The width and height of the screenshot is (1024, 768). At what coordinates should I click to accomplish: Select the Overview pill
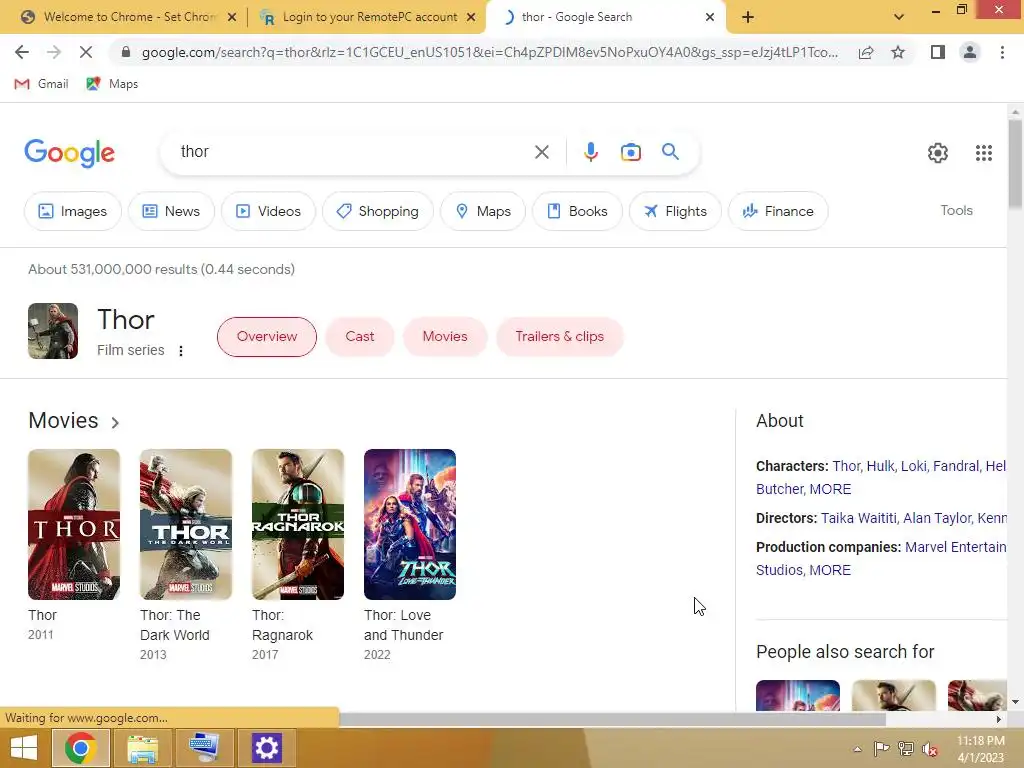click(266, 336)
